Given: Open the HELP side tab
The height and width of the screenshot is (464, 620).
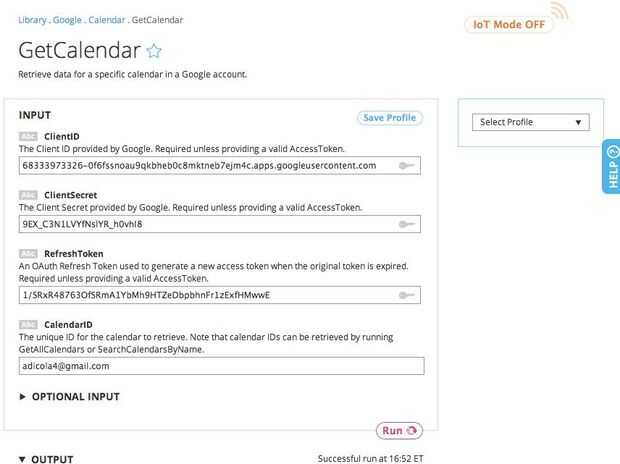Looking at the screenshot, I should 612,166.
